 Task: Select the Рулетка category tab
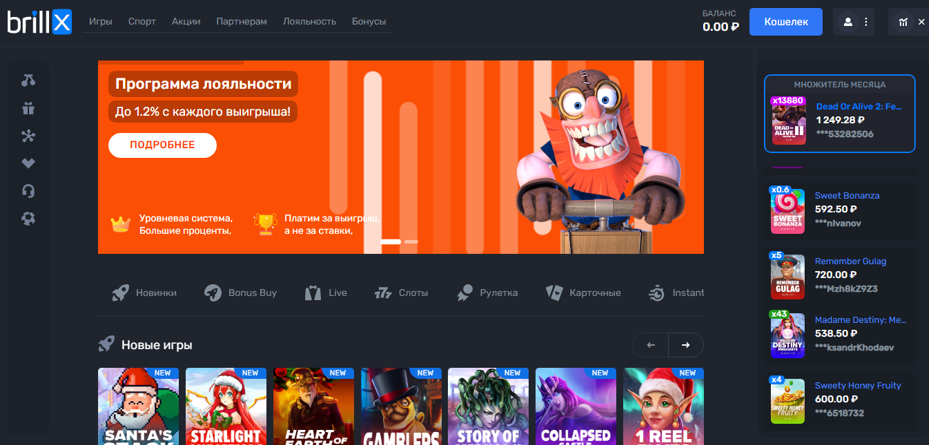coord(487,293)
